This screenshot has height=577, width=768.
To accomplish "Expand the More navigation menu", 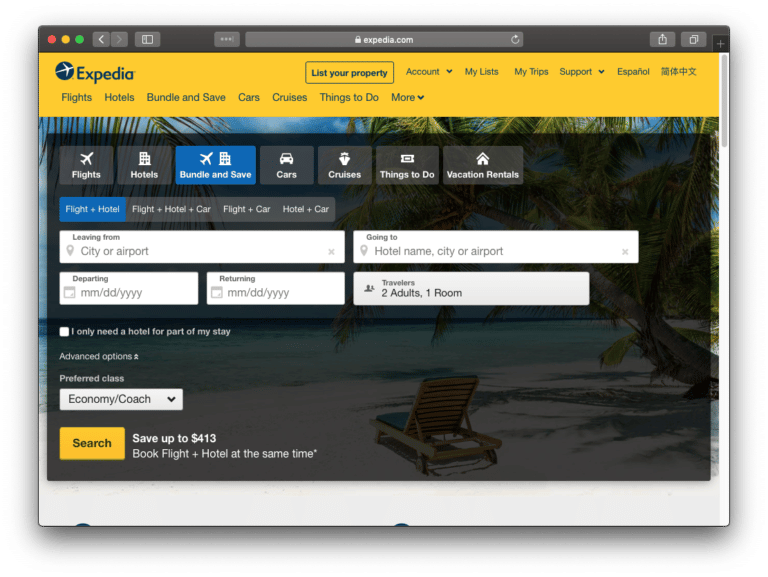I will click(x=408, y=97).
